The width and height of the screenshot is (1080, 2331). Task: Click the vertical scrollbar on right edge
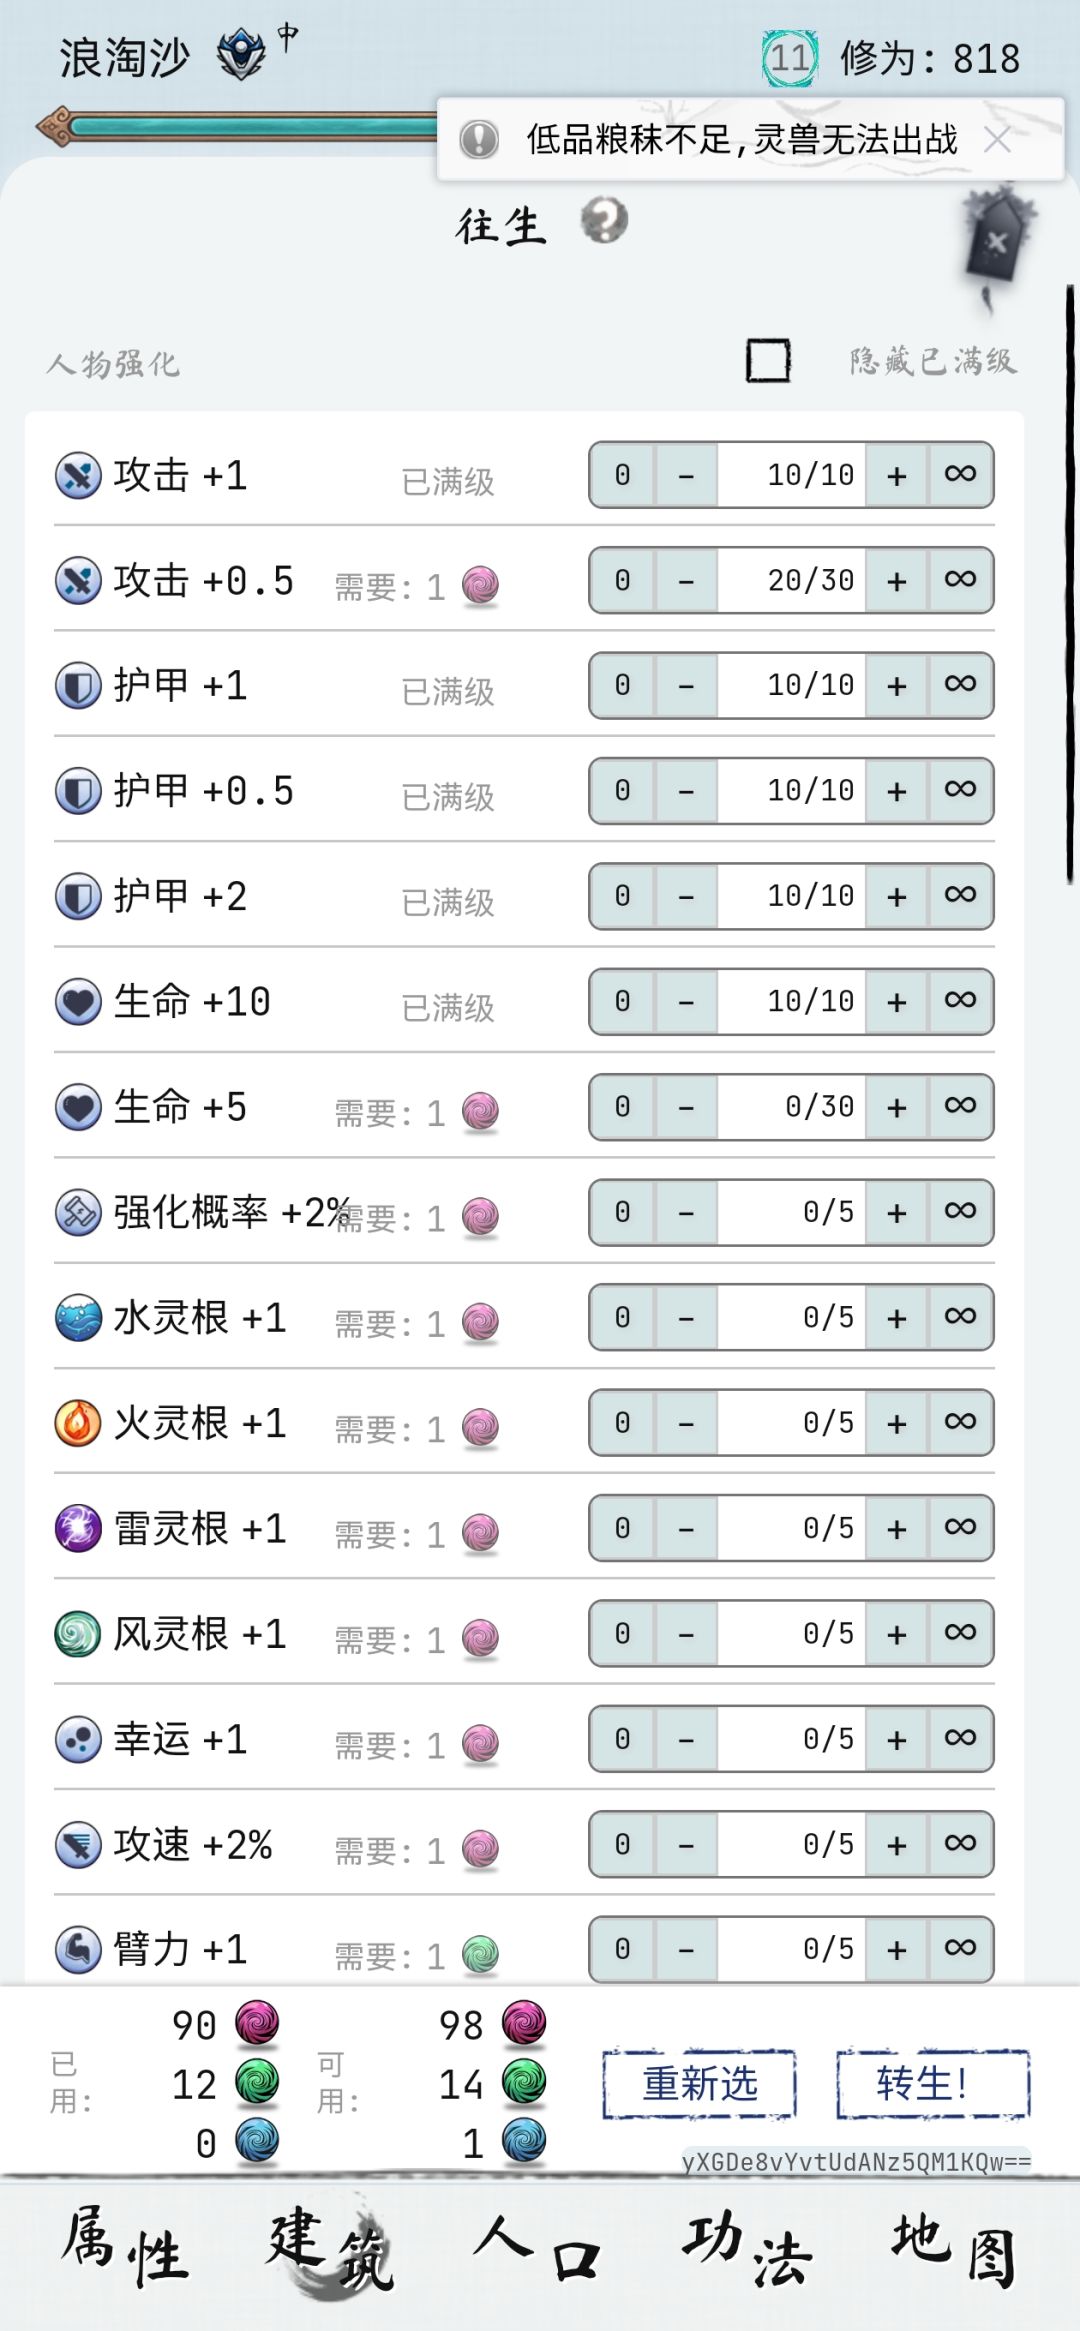click(x=1070, y=584)
